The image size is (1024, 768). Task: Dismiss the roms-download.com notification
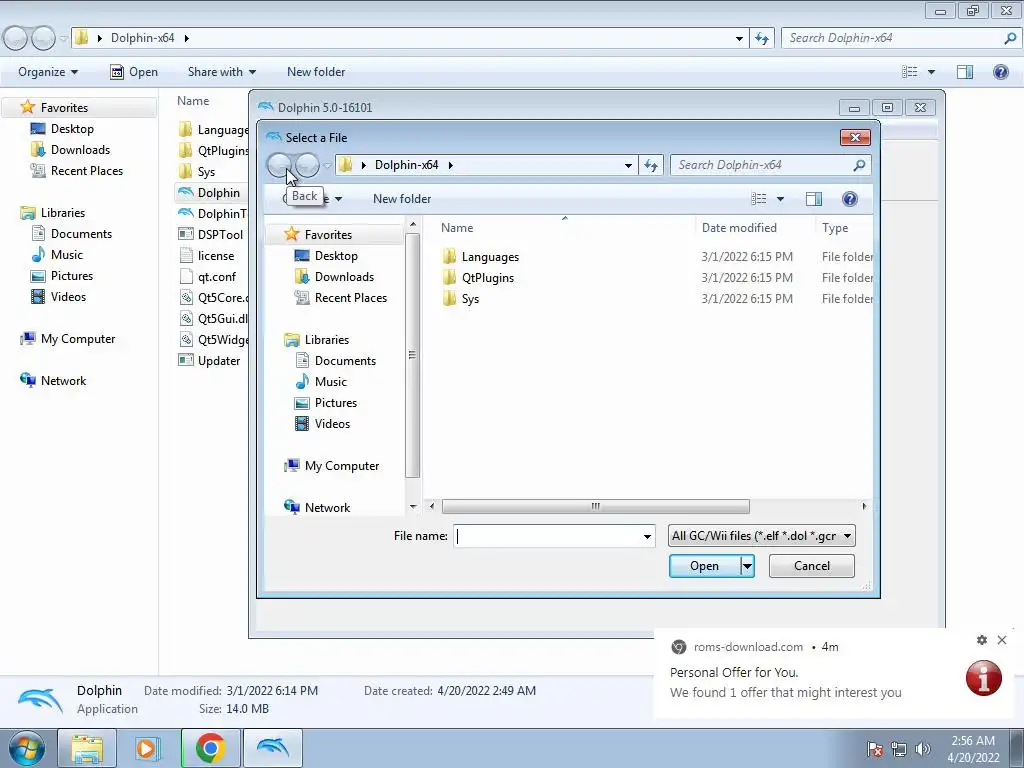point(1002,640)
